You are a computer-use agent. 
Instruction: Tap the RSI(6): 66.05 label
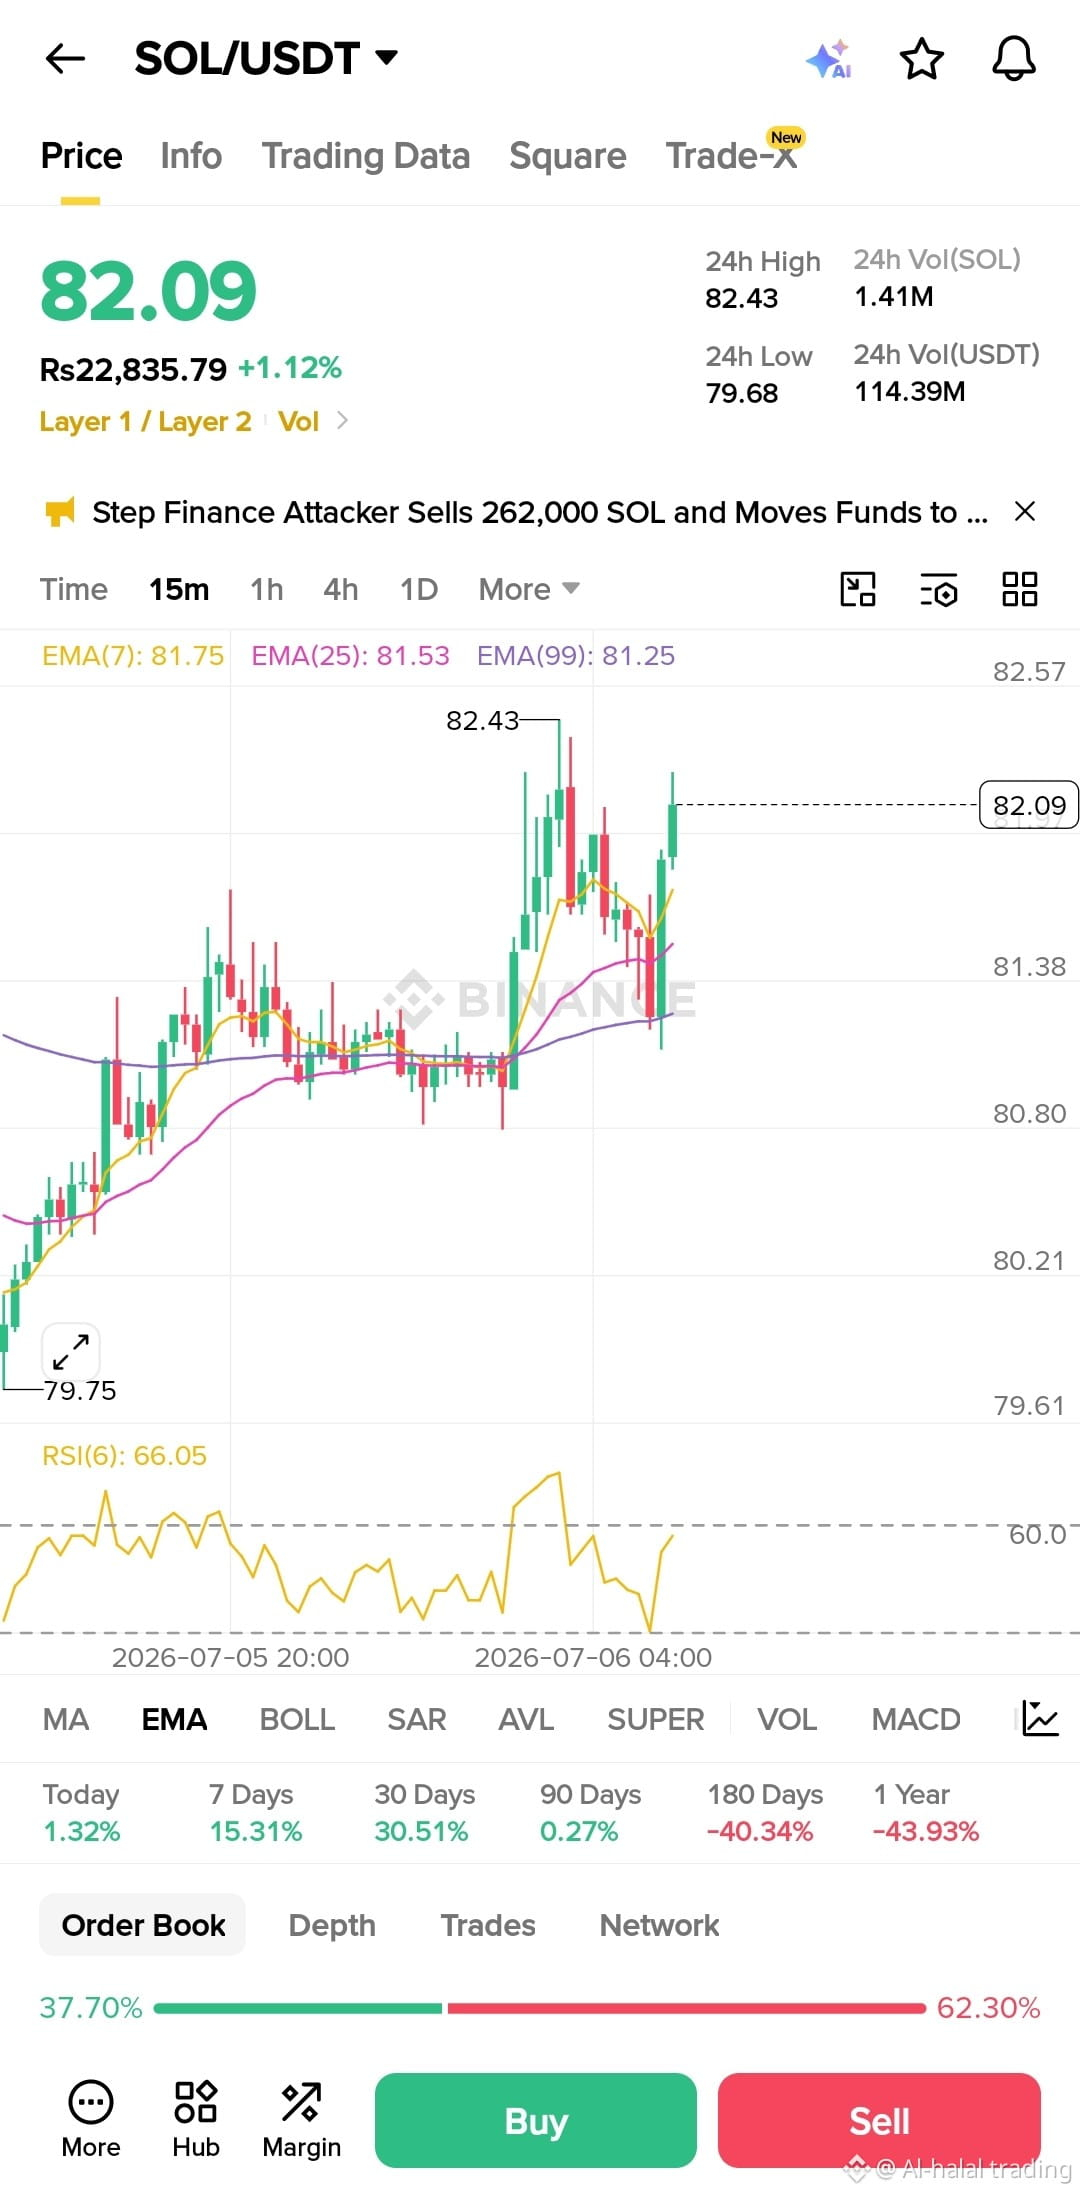tap(124, 1456)
